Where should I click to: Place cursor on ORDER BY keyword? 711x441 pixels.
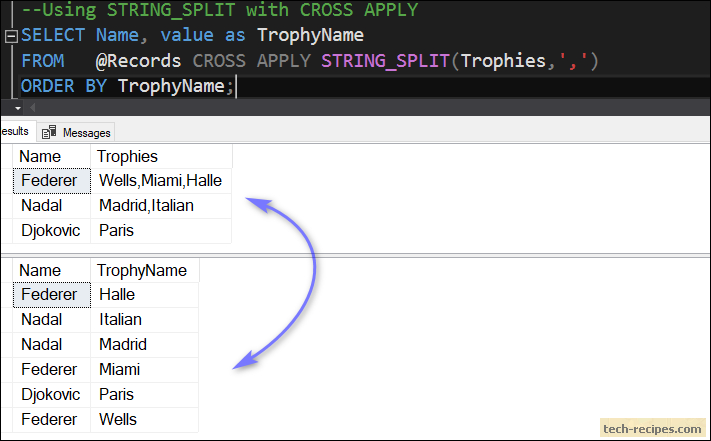click(64, 86)
